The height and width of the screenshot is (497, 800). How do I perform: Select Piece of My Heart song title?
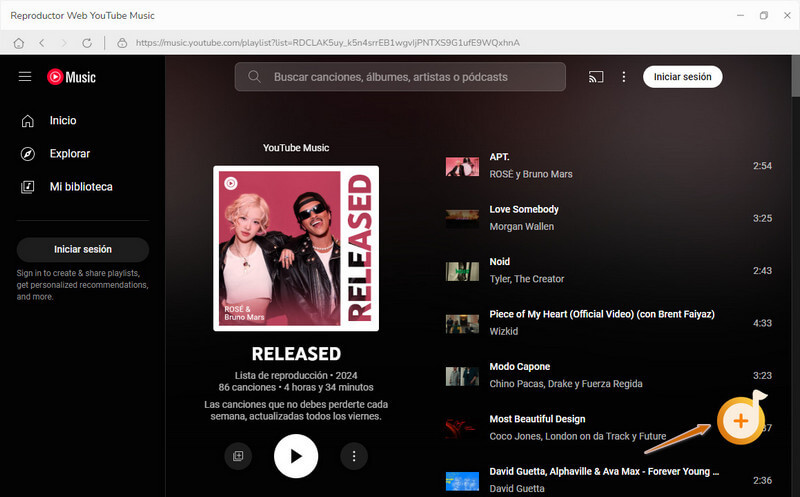[x=602, y=314]
